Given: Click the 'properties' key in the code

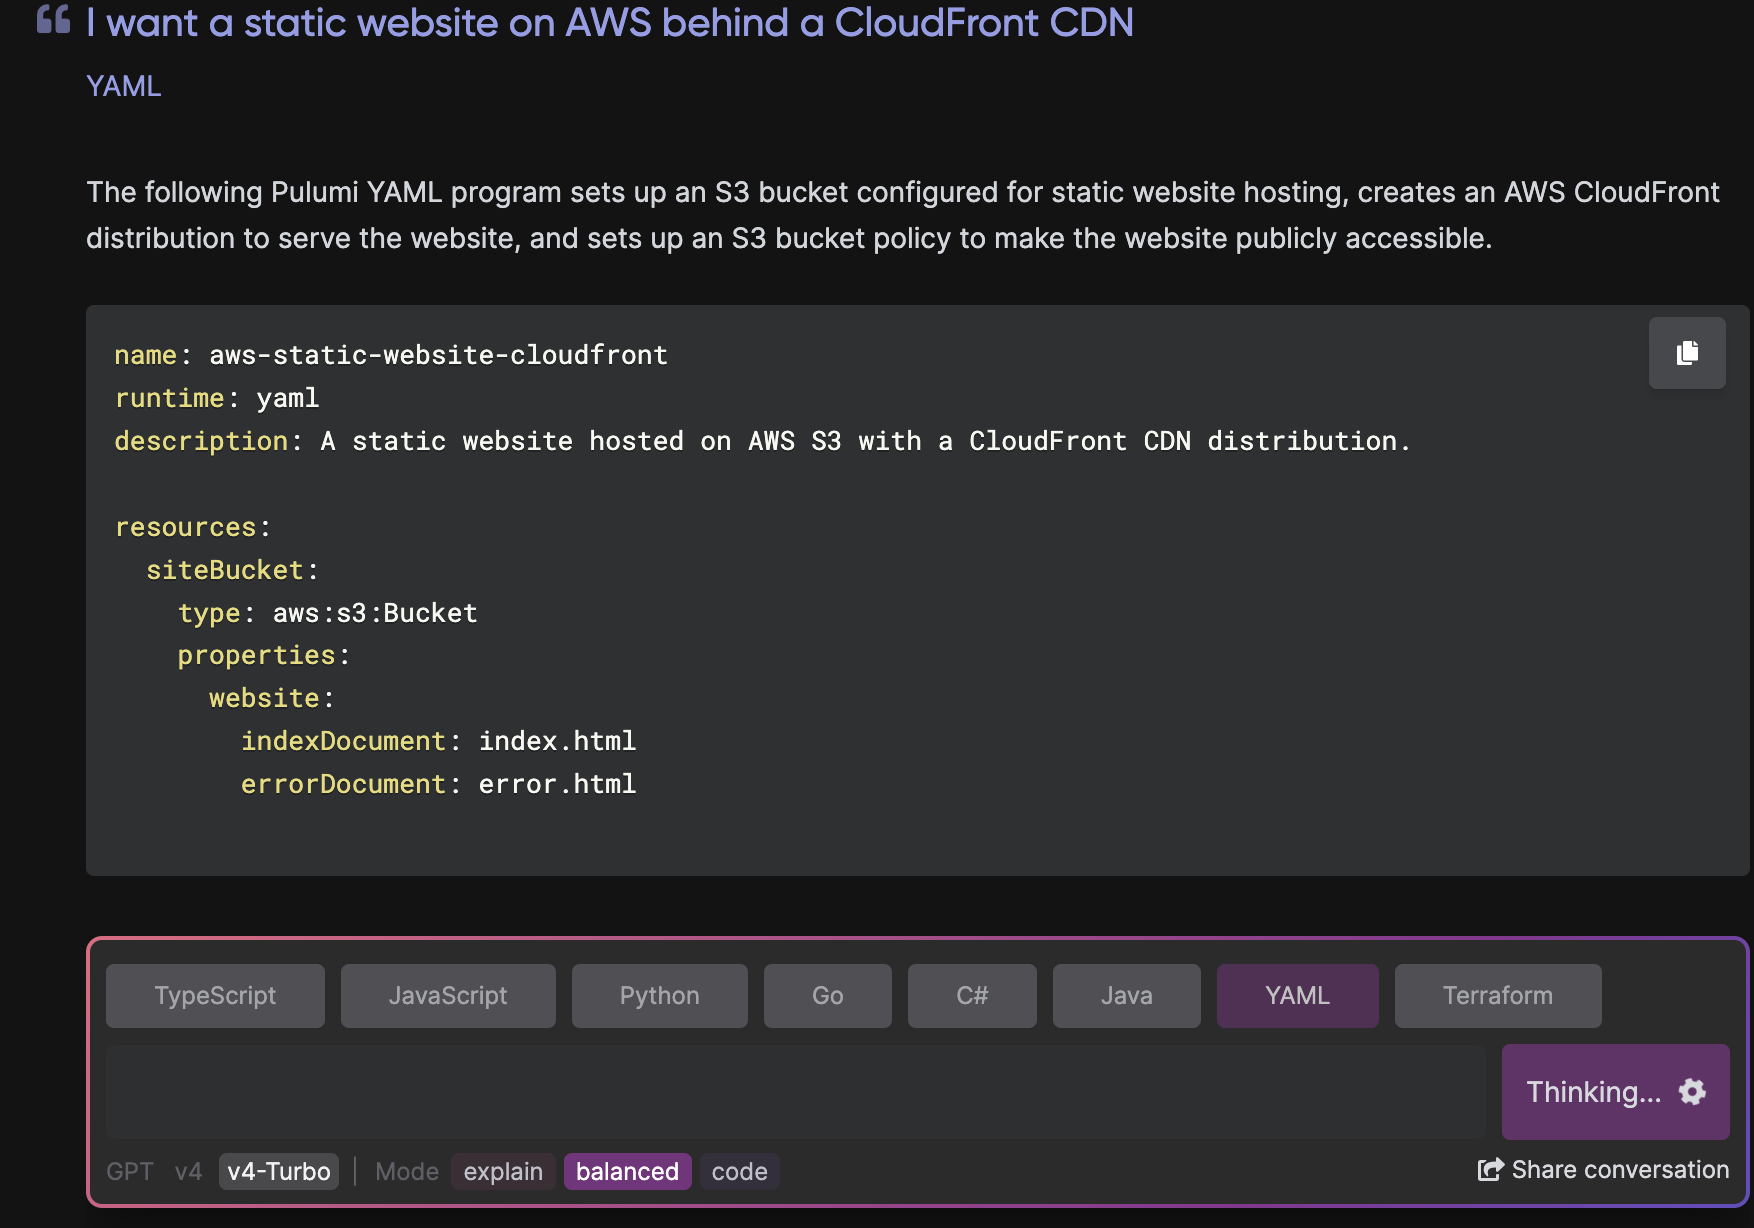Looking at the screenshot, I should pyautogui.click(x=256, y=655).
